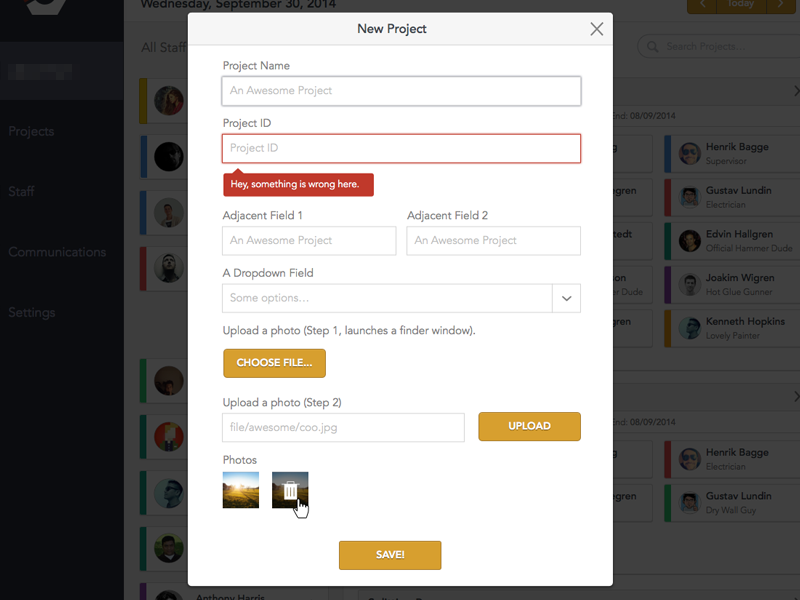The image size is (800, 600).
Task: Select the first sunset photo thumbnail
Action: point(241,490)
